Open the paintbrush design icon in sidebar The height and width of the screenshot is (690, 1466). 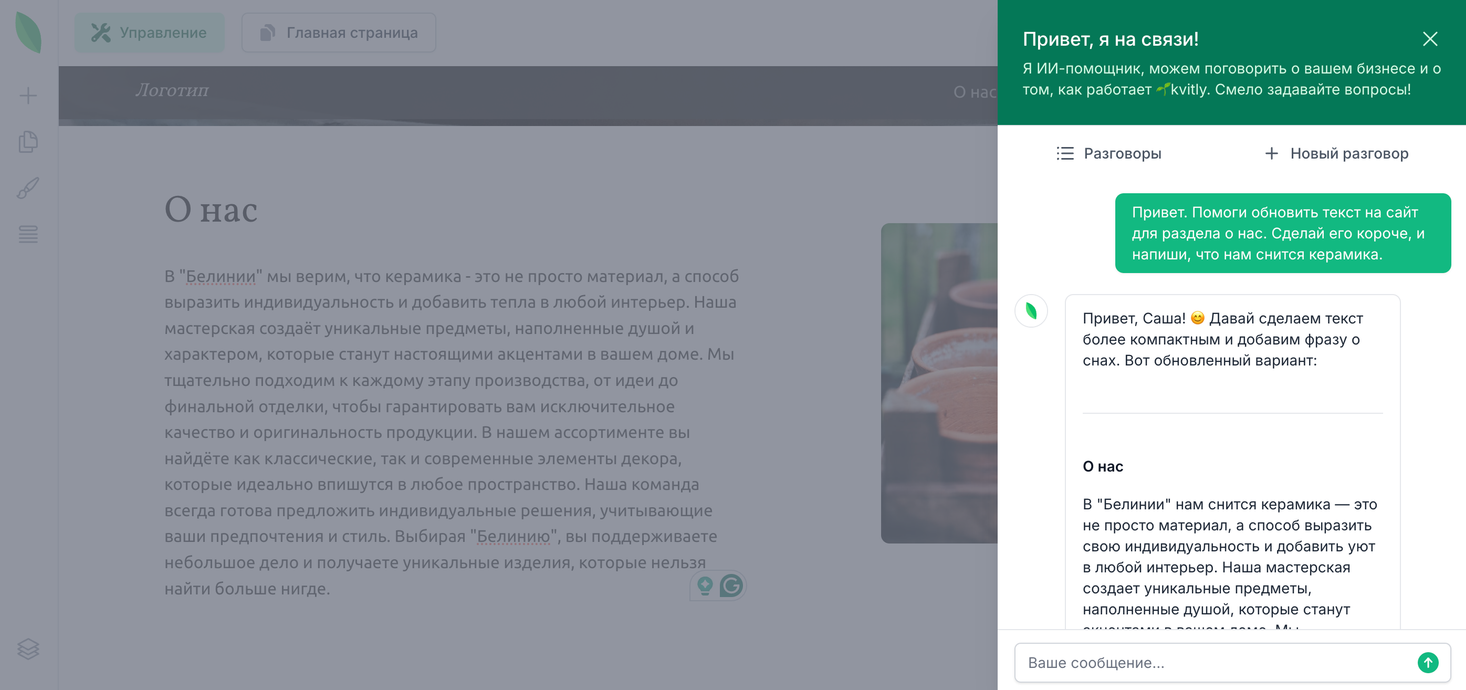tap(28, 188)
